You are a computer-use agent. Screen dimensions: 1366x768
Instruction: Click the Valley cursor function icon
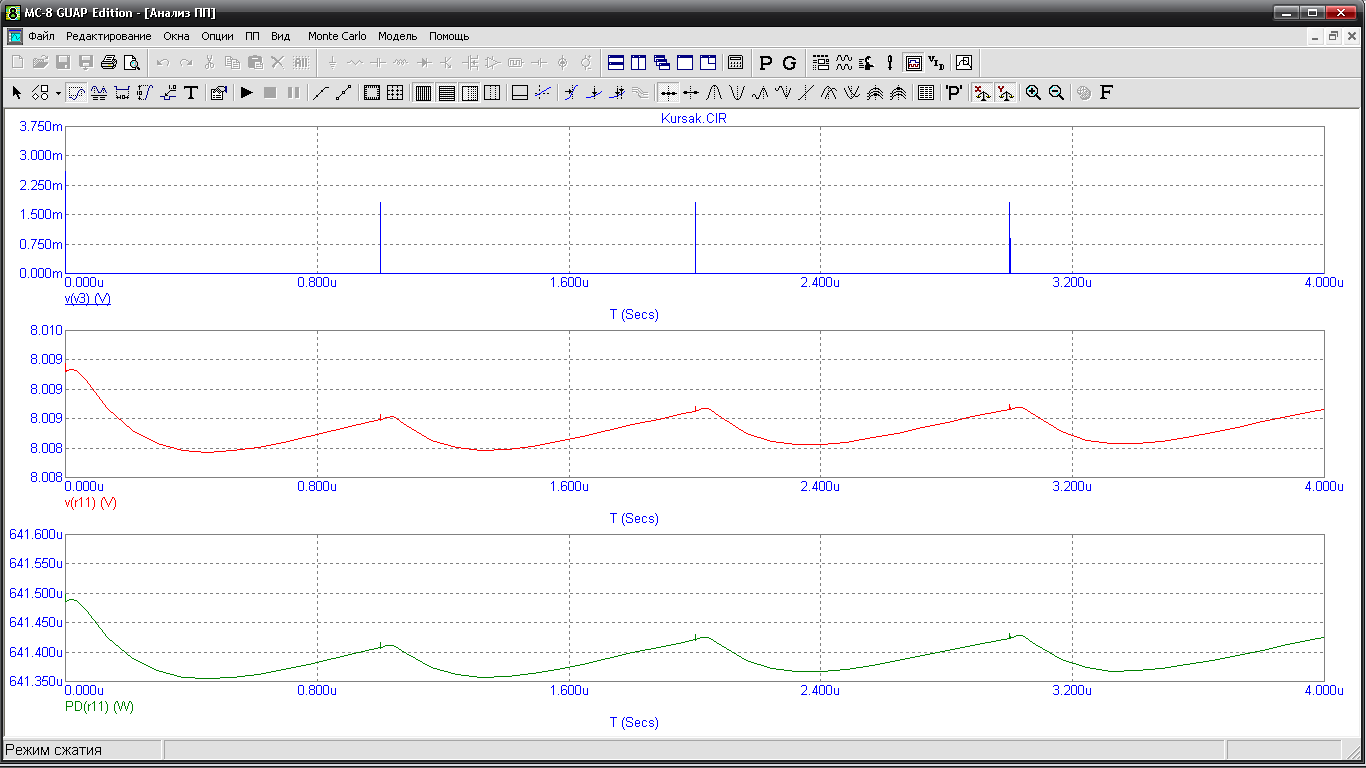pos(737,92)
